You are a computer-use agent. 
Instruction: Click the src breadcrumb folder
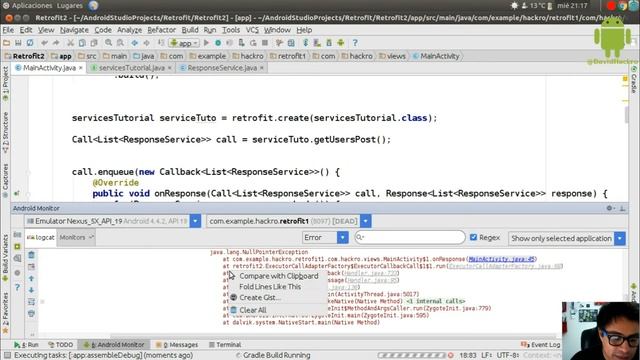point(87,56)
